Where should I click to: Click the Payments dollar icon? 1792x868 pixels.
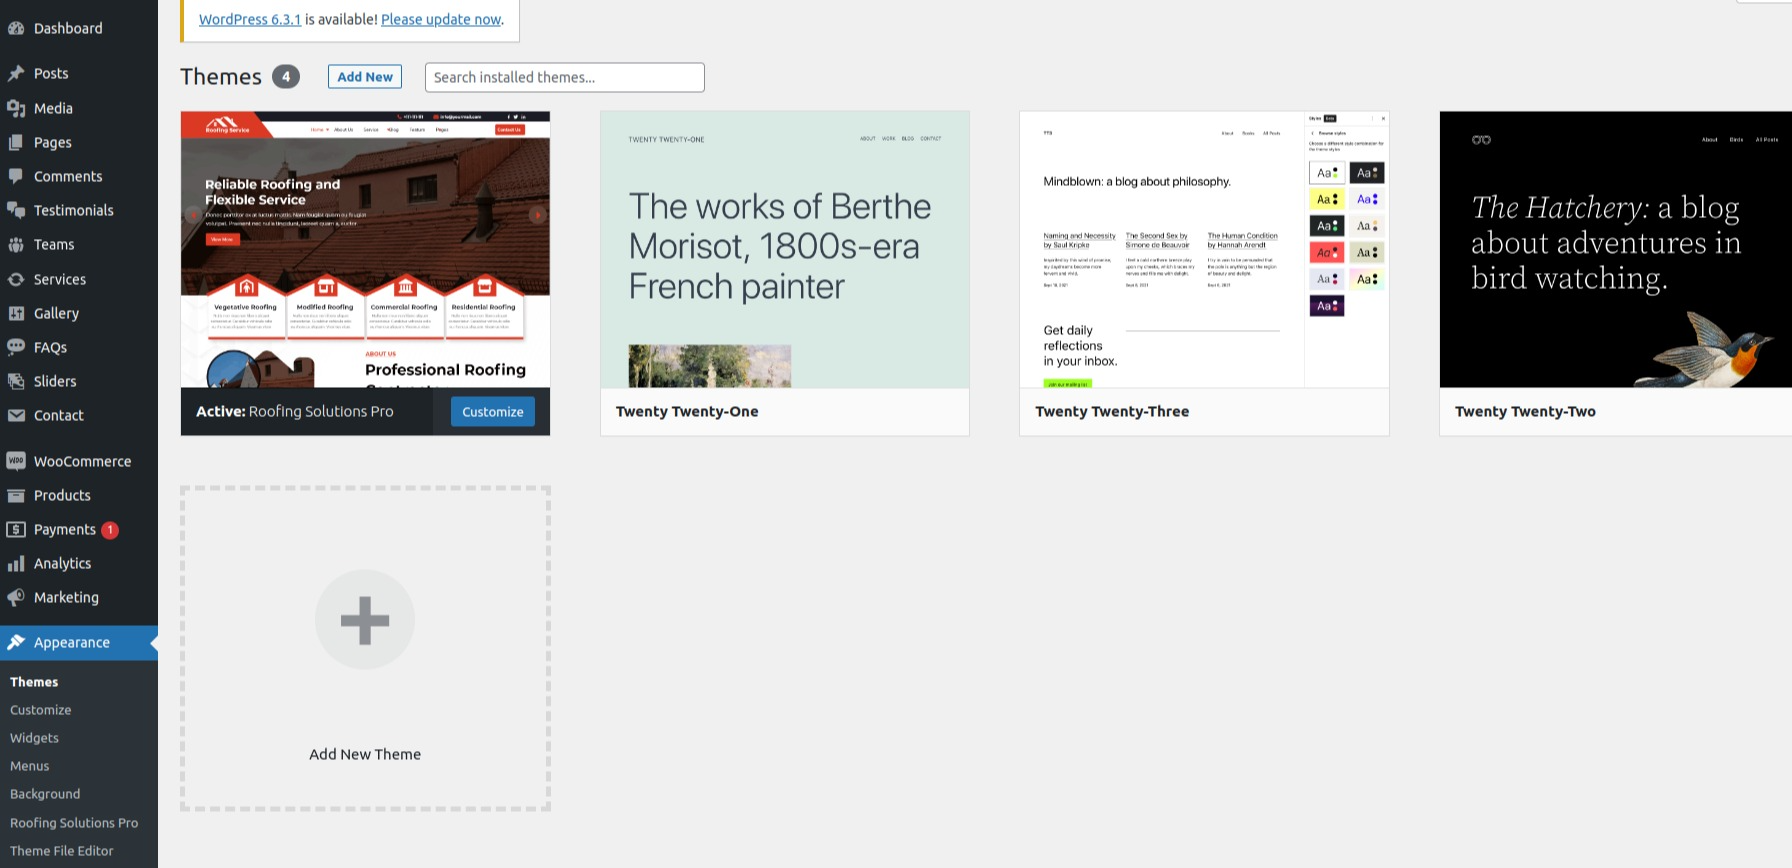coord(16,529)
